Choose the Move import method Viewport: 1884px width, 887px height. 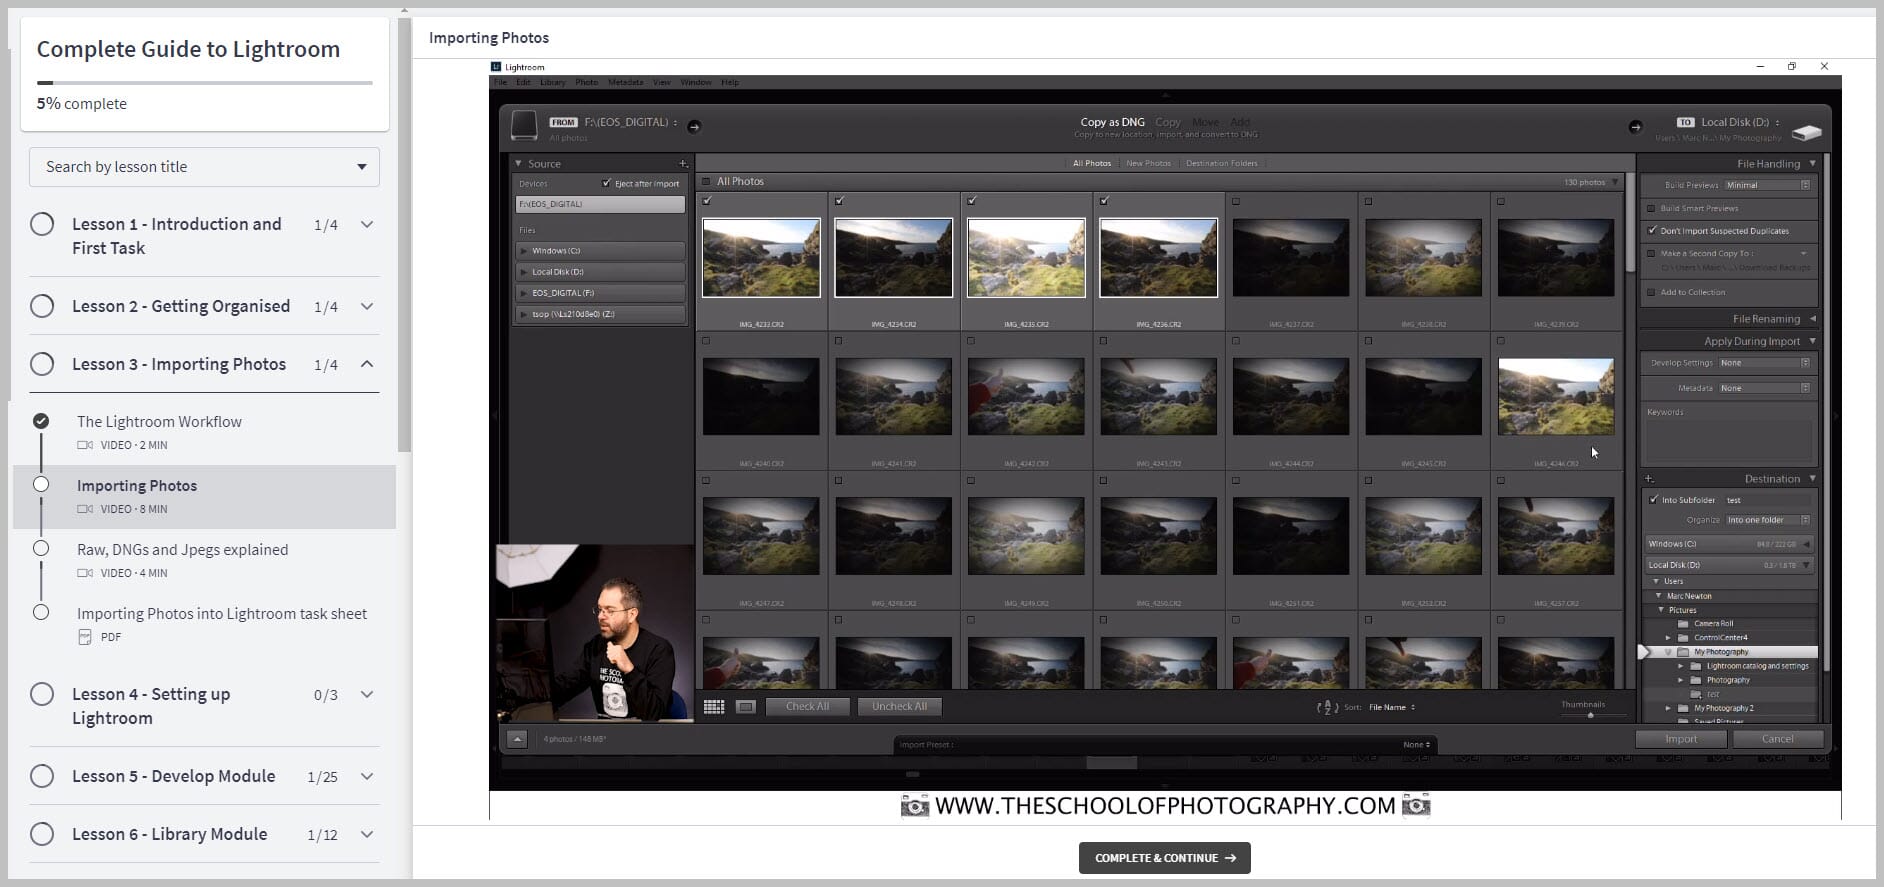tap(1205, 122)
